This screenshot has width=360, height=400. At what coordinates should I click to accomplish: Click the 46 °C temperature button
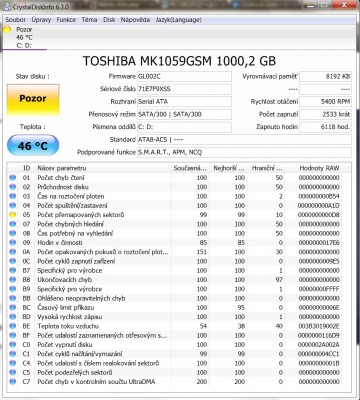[x=33, y=146]
